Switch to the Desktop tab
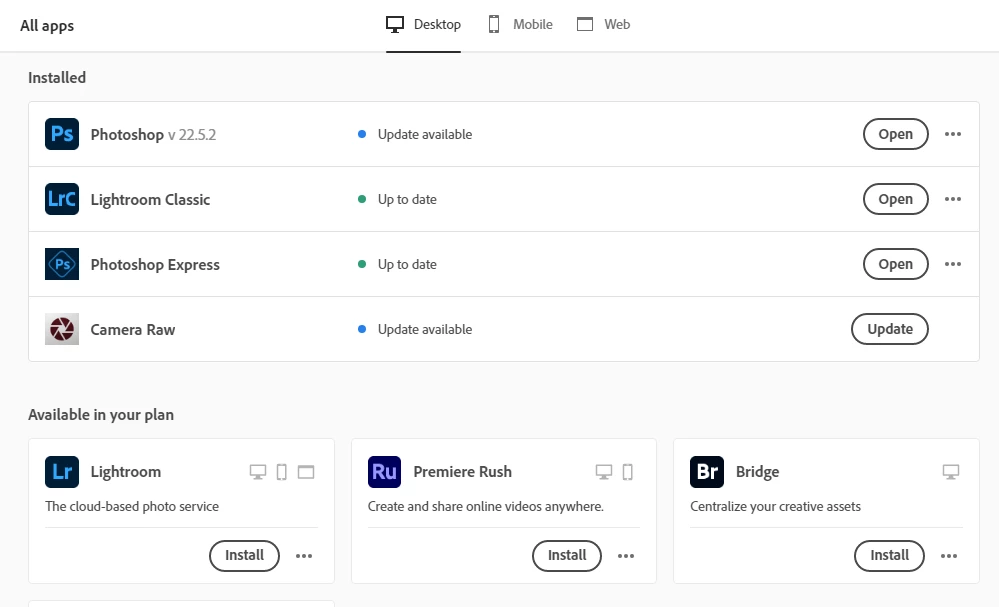The height and width of the screenshot is (607, 999). (x=423, y=24)
